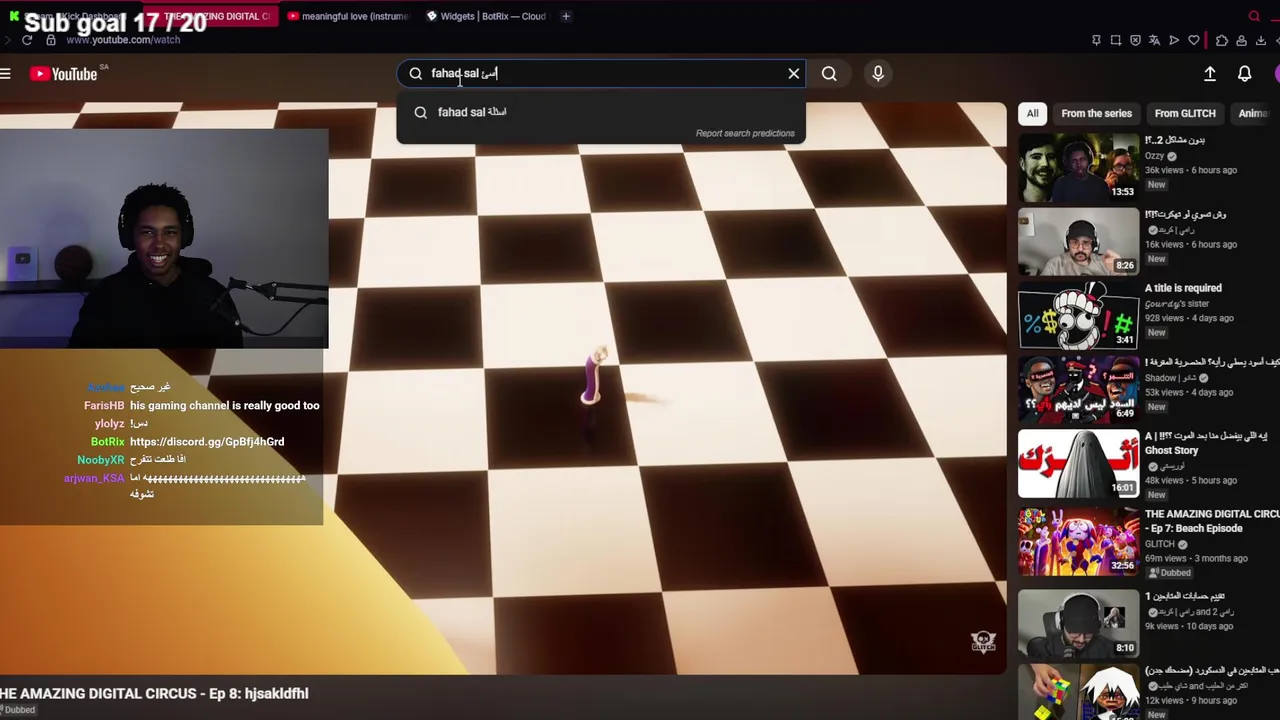Open Ep 7: Beach Episode title link
The width and height of the screenshot is (1280, 720).
pyautogui.click(x=1212, y=521)
